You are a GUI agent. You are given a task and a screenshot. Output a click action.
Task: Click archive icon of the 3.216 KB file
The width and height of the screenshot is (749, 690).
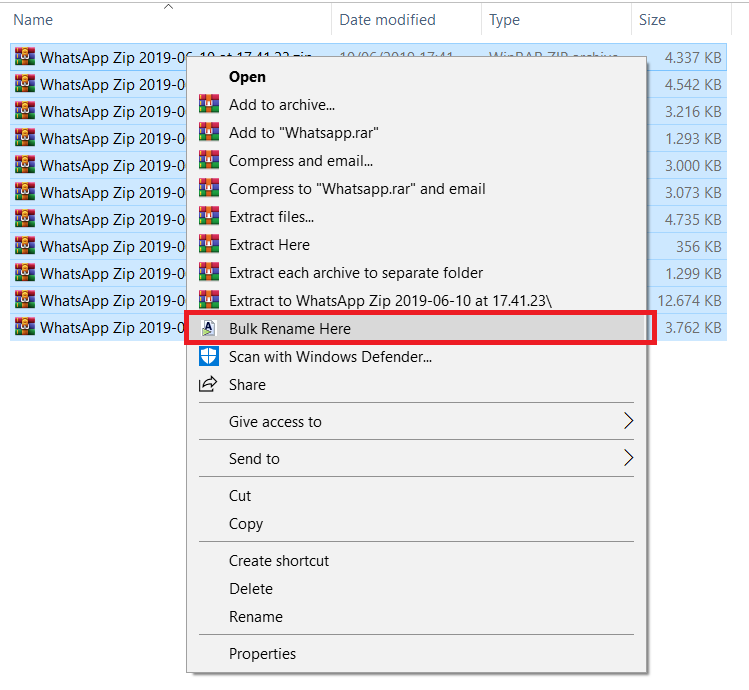pos(25,110)
